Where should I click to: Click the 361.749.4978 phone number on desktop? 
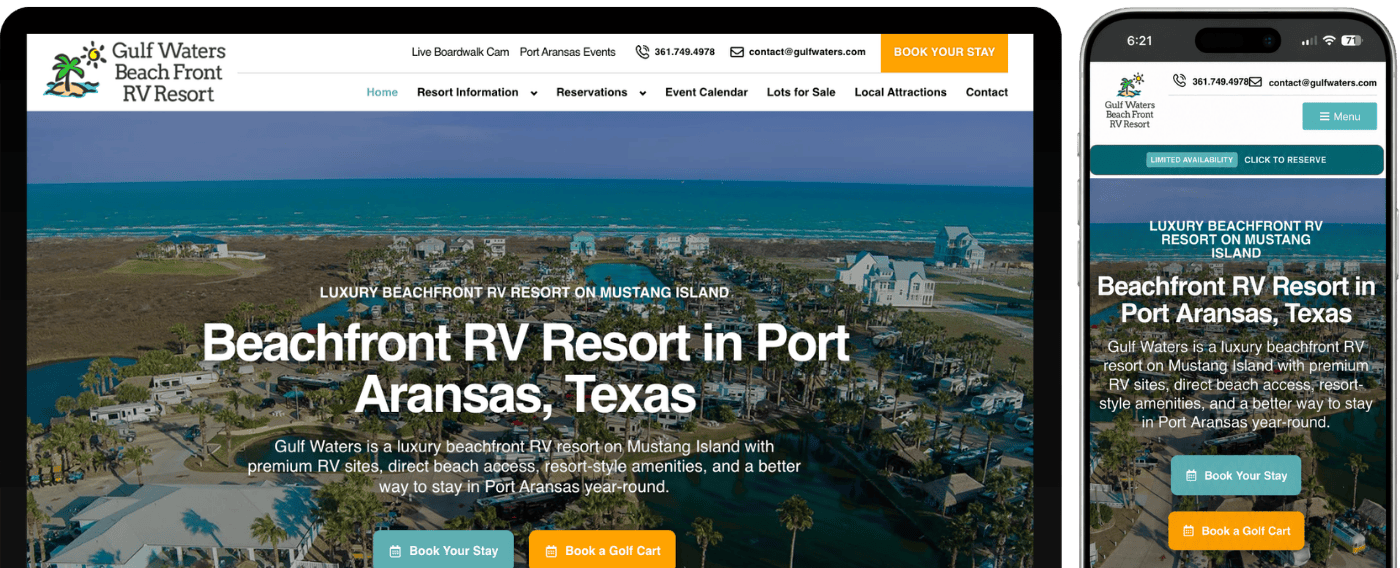click(685, 52)
